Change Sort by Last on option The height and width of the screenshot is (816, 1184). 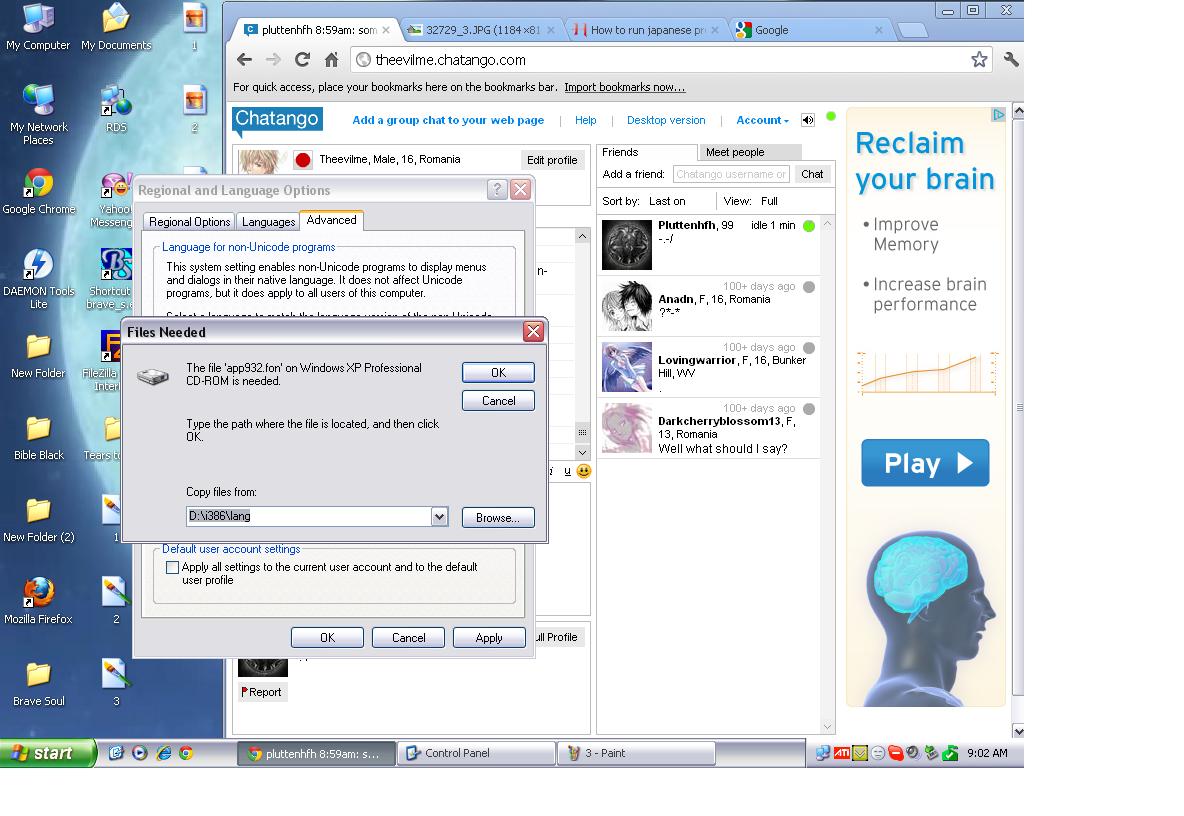pyautogui.click(x=668, y=202)
